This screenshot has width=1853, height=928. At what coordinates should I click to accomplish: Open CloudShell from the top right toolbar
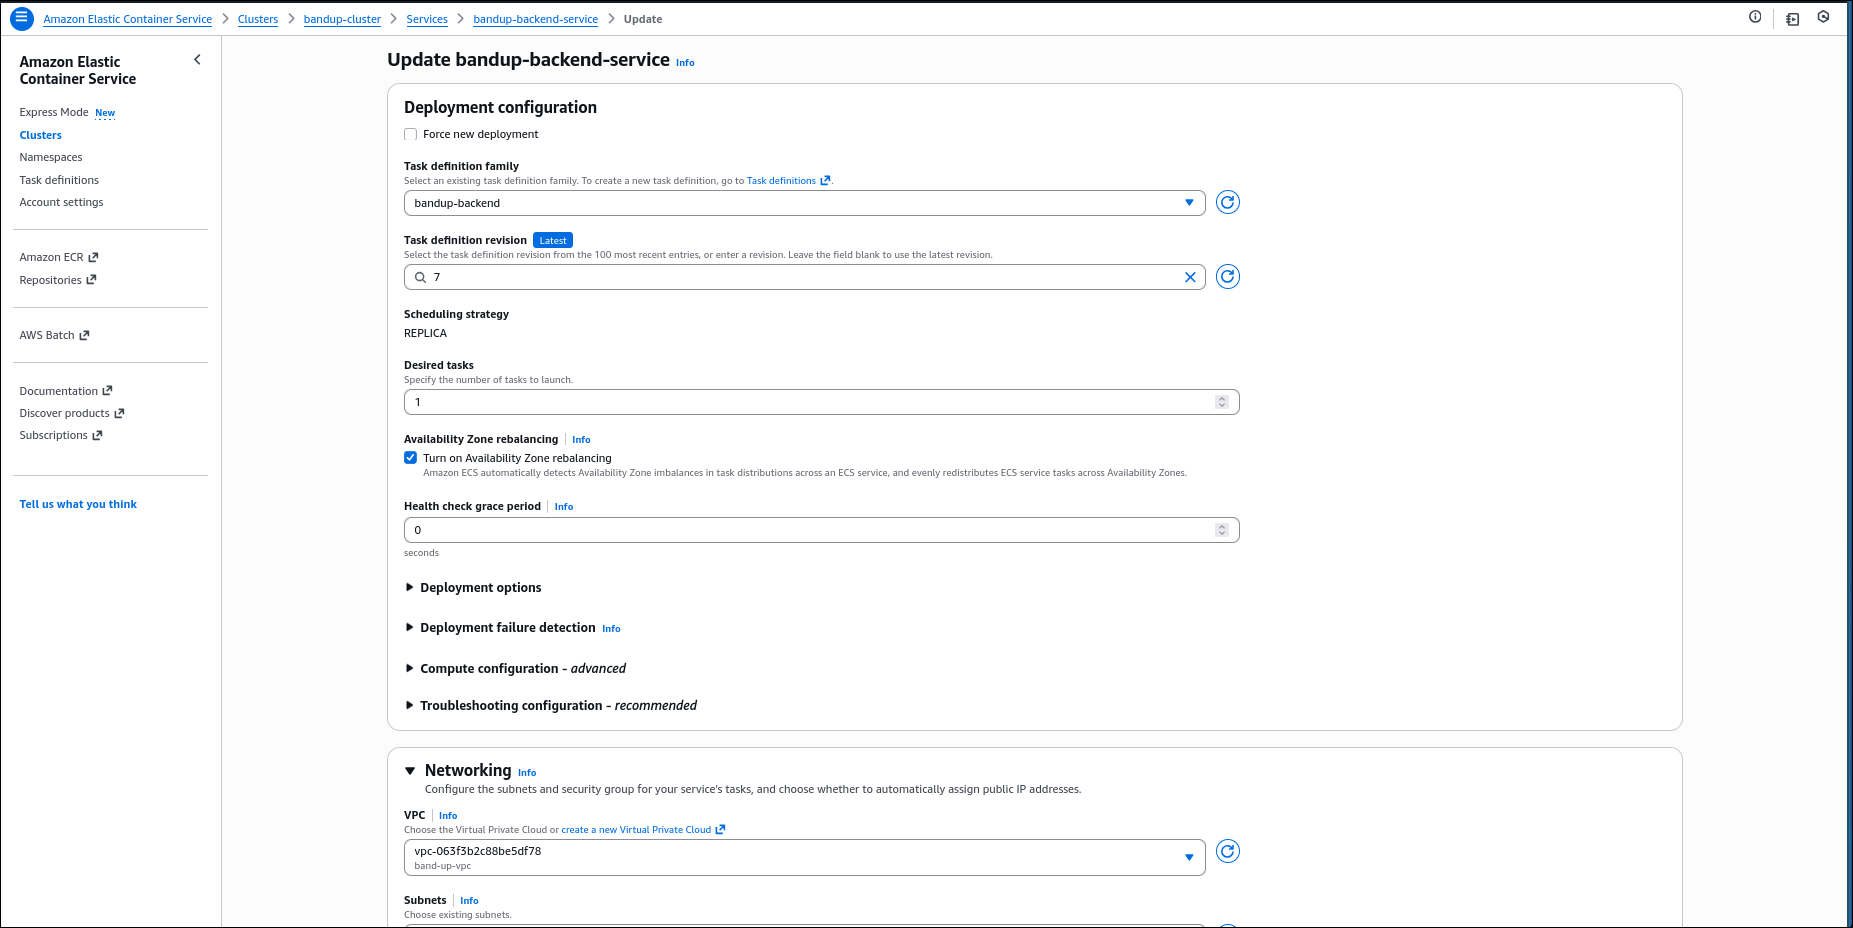coord(1790,18)
